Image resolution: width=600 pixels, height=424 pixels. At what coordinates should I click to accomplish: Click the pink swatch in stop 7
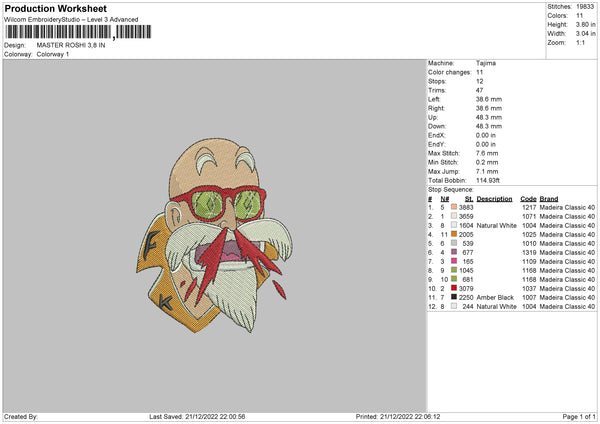point(454,261)
